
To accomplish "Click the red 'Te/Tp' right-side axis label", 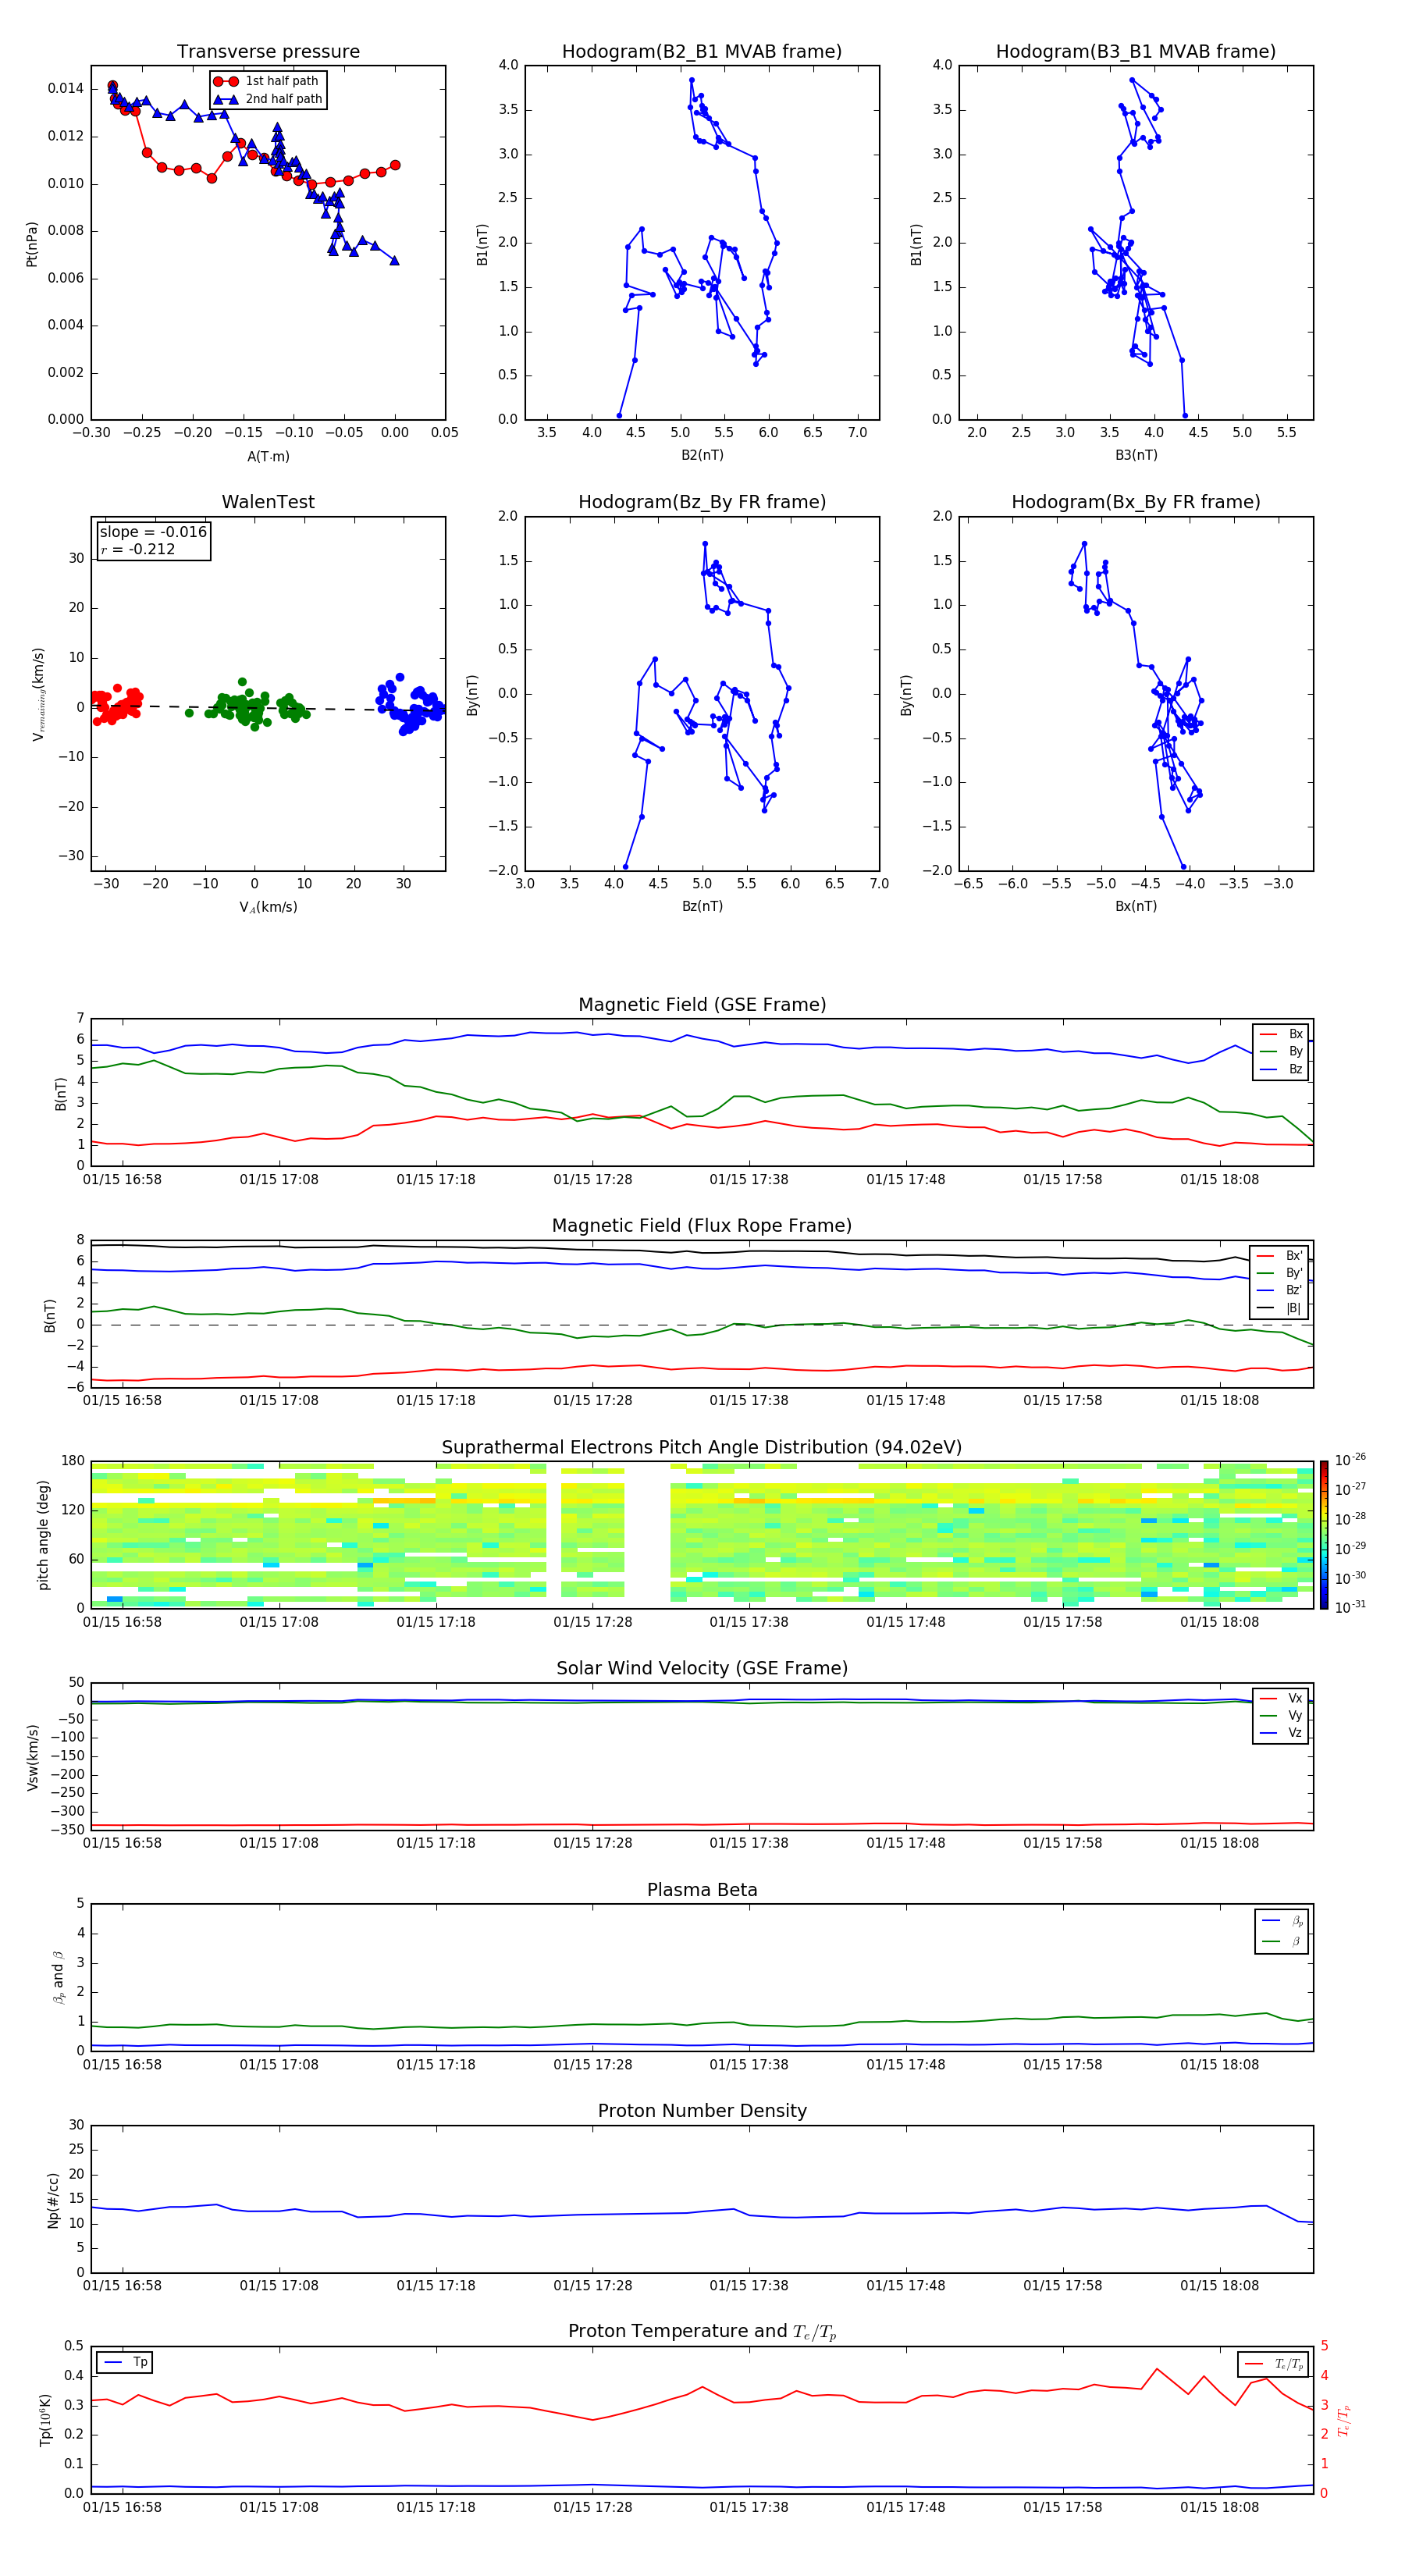I will 1344,2420.
